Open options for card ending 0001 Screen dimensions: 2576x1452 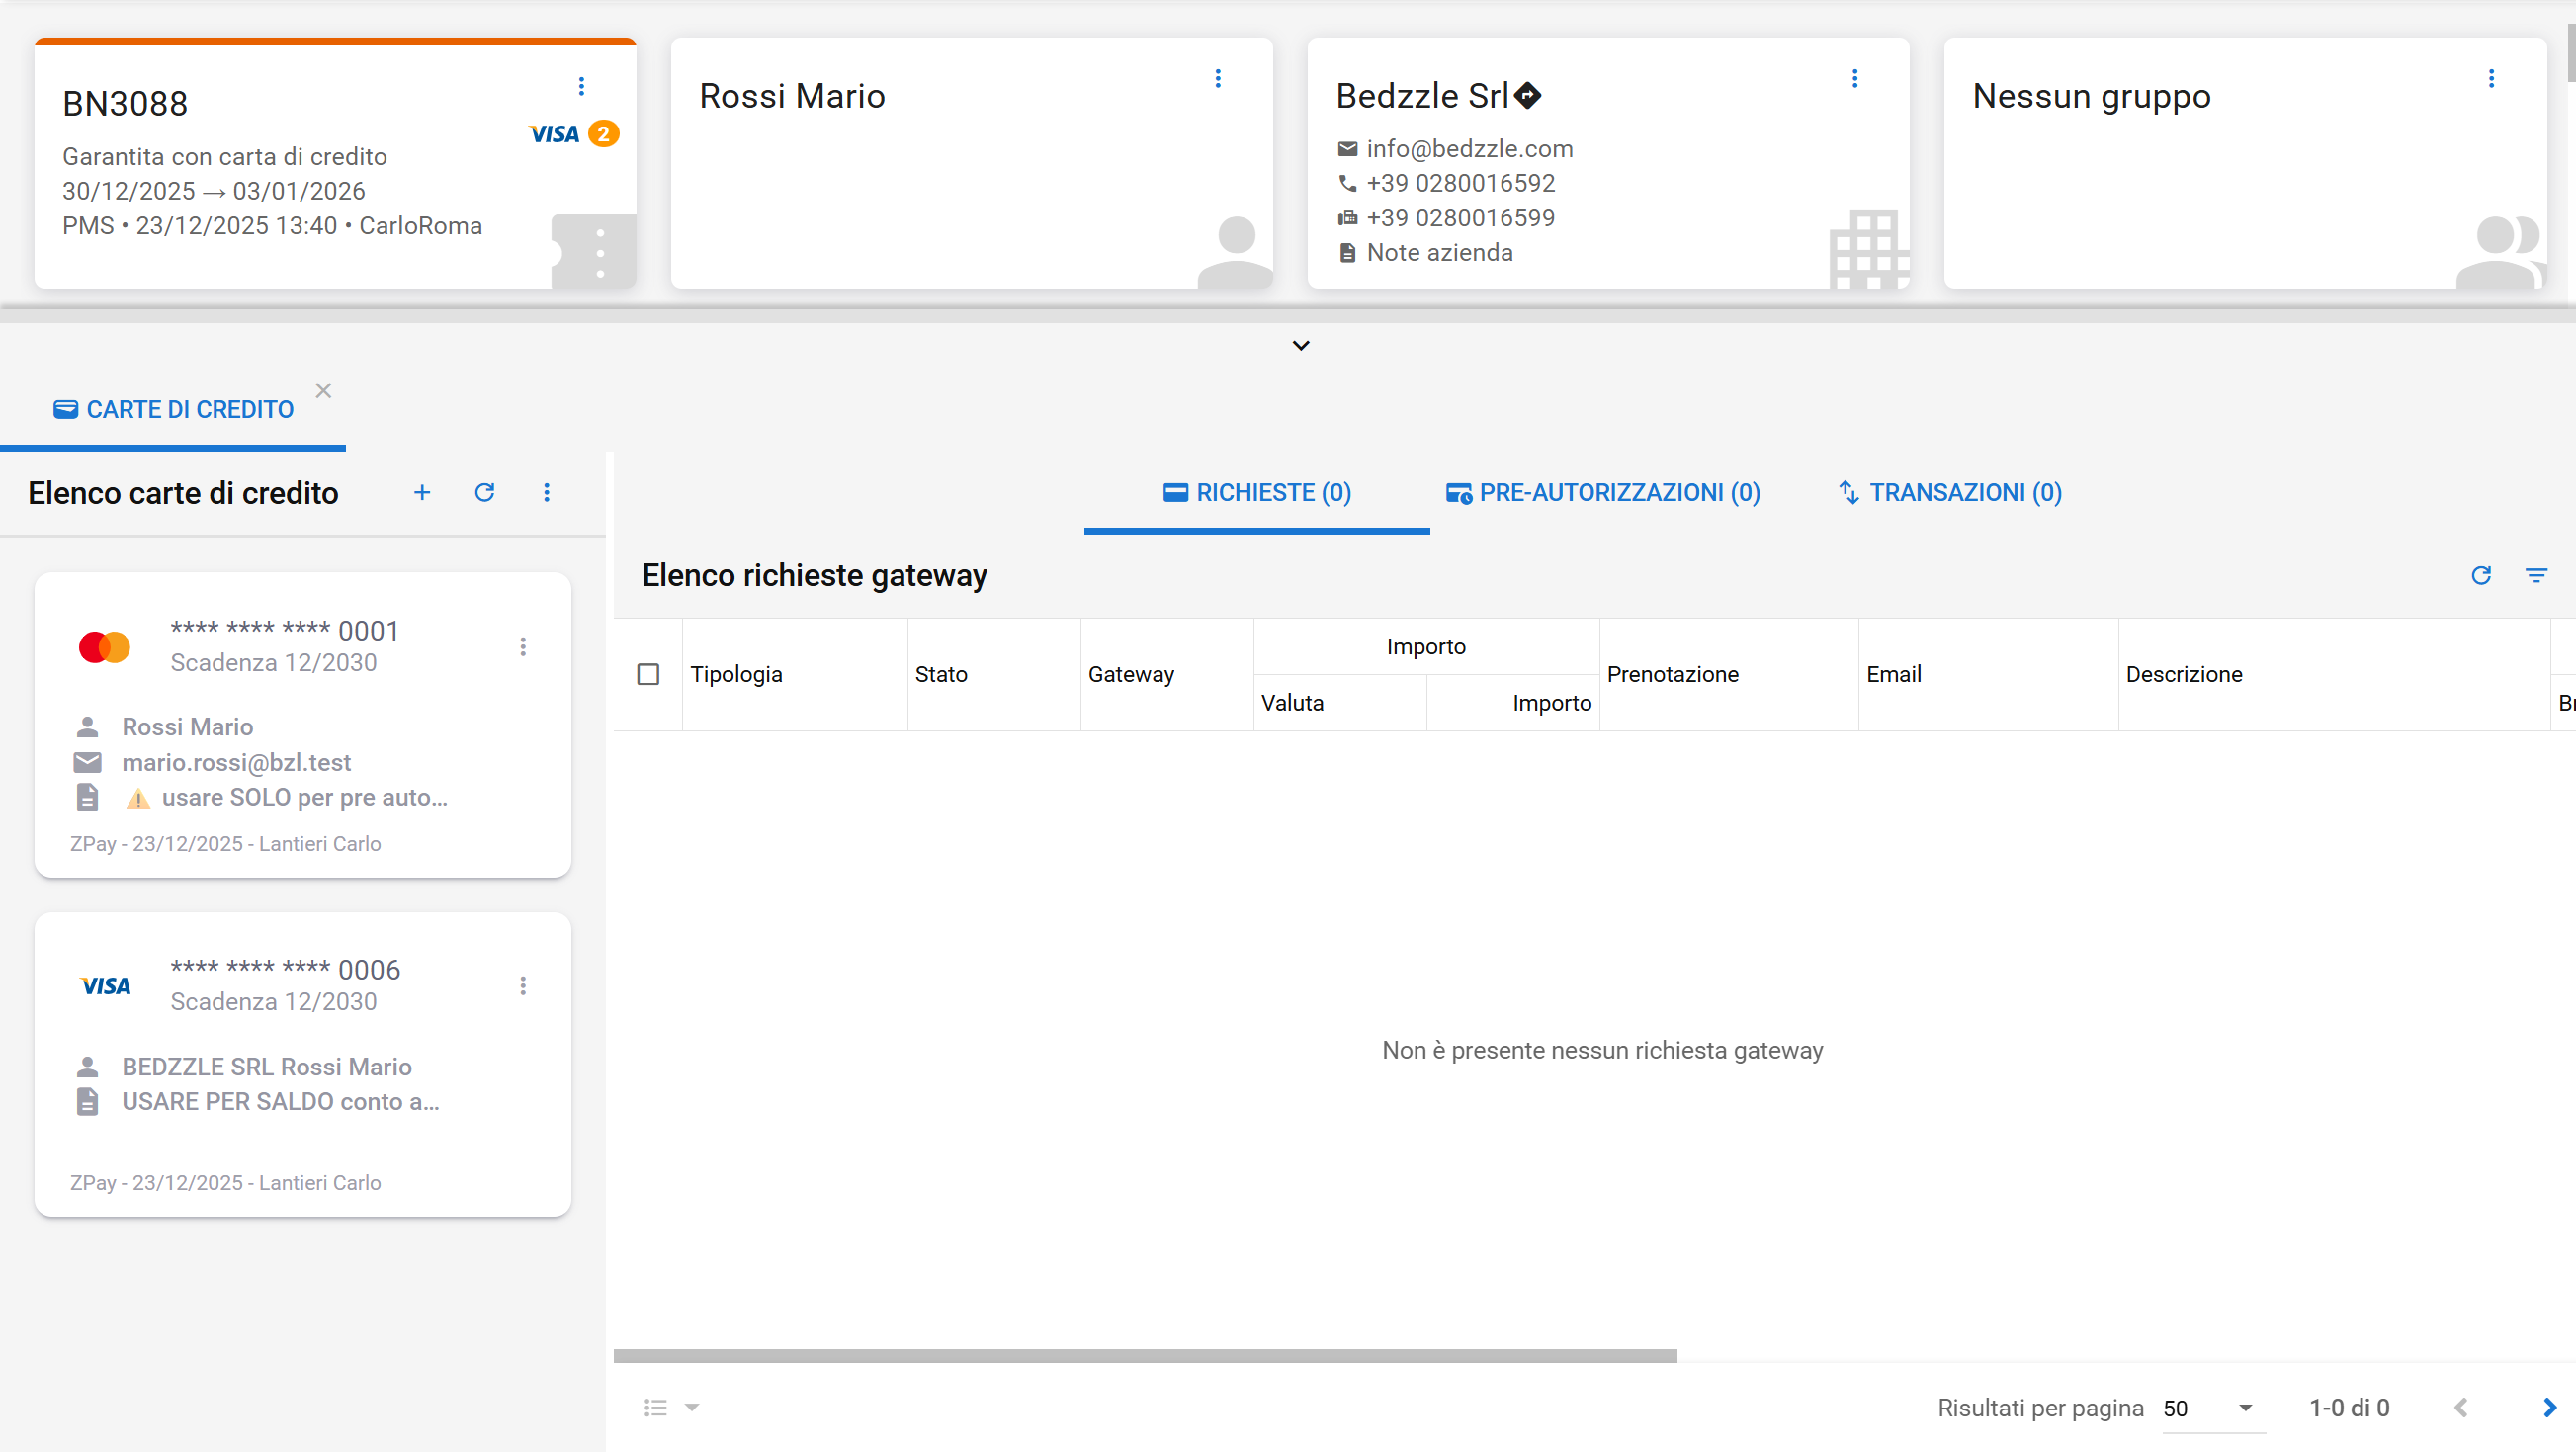click(x=522, y=647)
